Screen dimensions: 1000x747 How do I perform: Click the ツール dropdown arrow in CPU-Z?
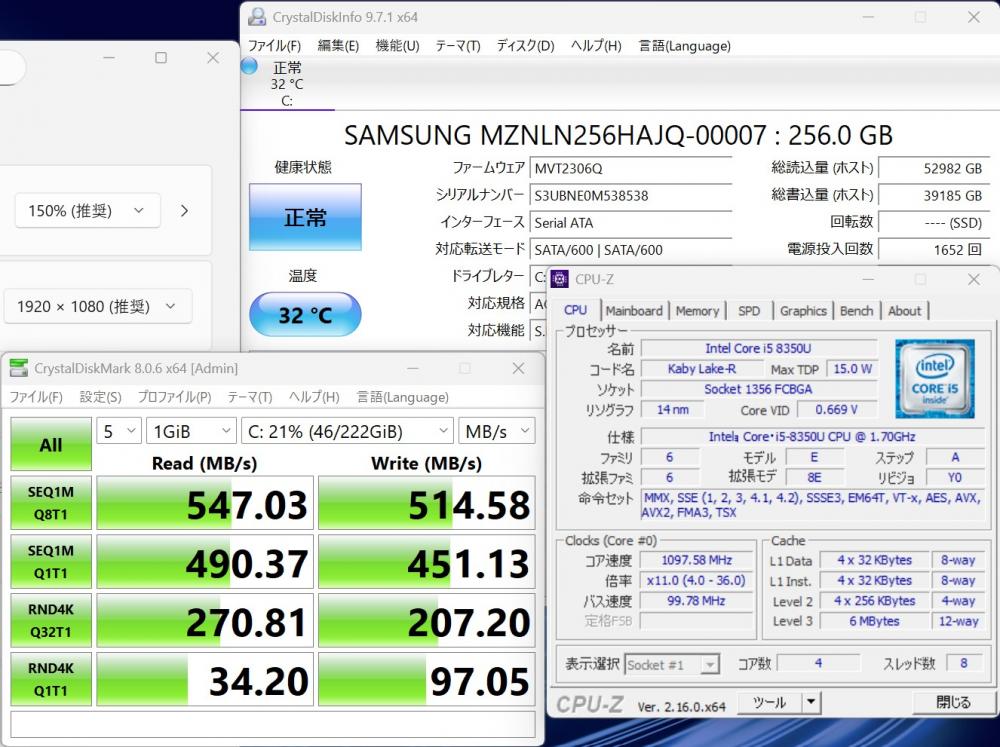point(811,702)
